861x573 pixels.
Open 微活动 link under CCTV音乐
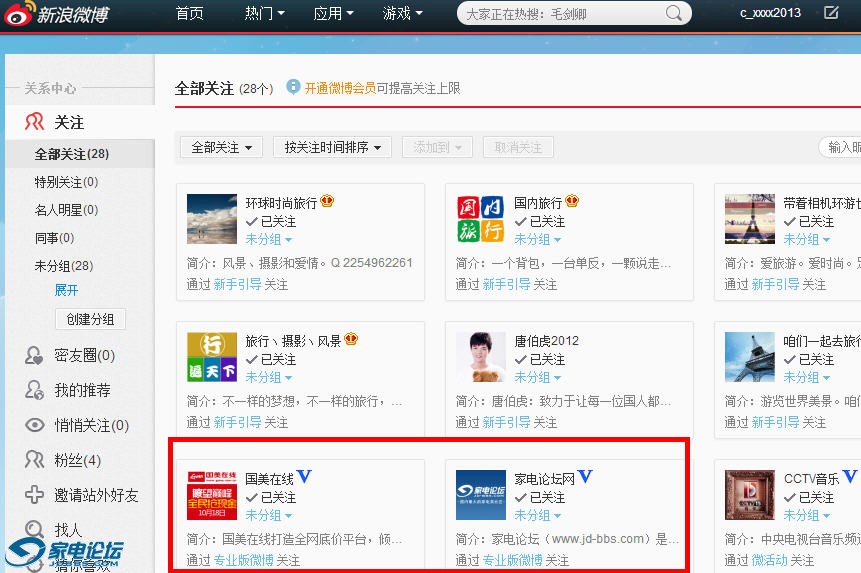pyautogui.click(x=769, y=560)
